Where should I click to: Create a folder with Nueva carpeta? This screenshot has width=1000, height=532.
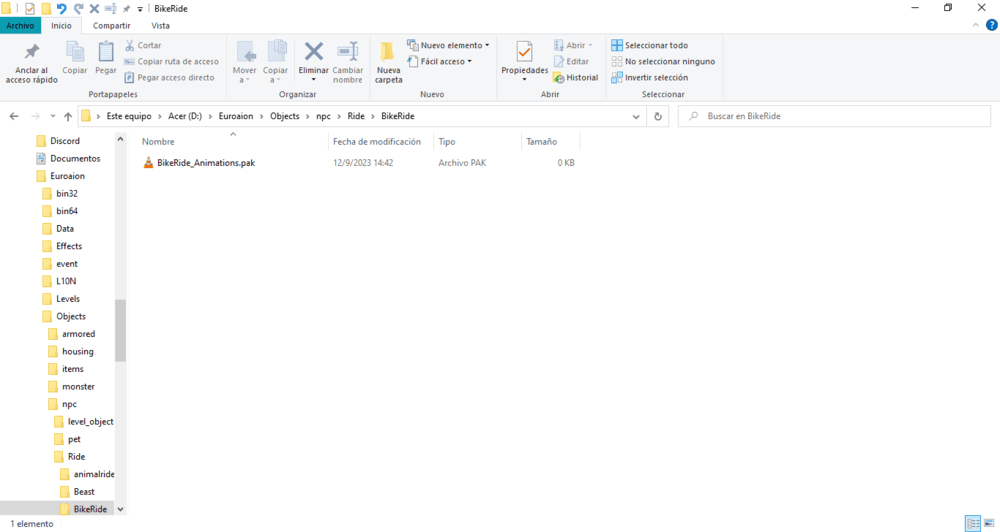pos(388,60)
